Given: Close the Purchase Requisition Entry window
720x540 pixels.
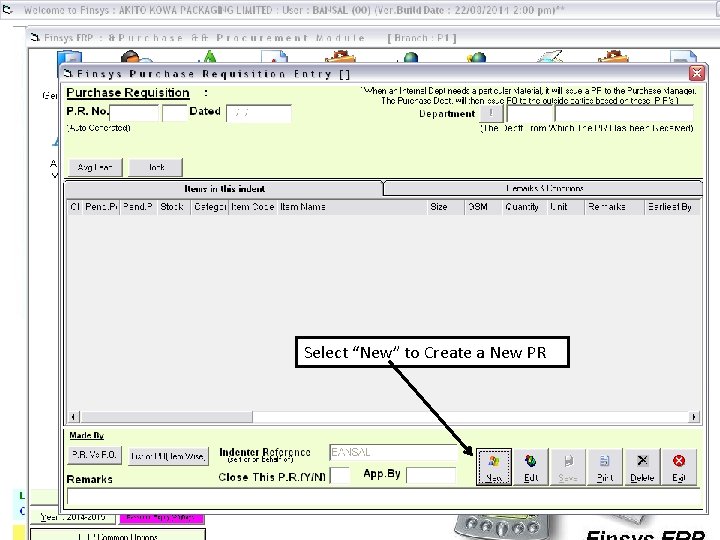Looking at the screenshot, I should (697, 73).
